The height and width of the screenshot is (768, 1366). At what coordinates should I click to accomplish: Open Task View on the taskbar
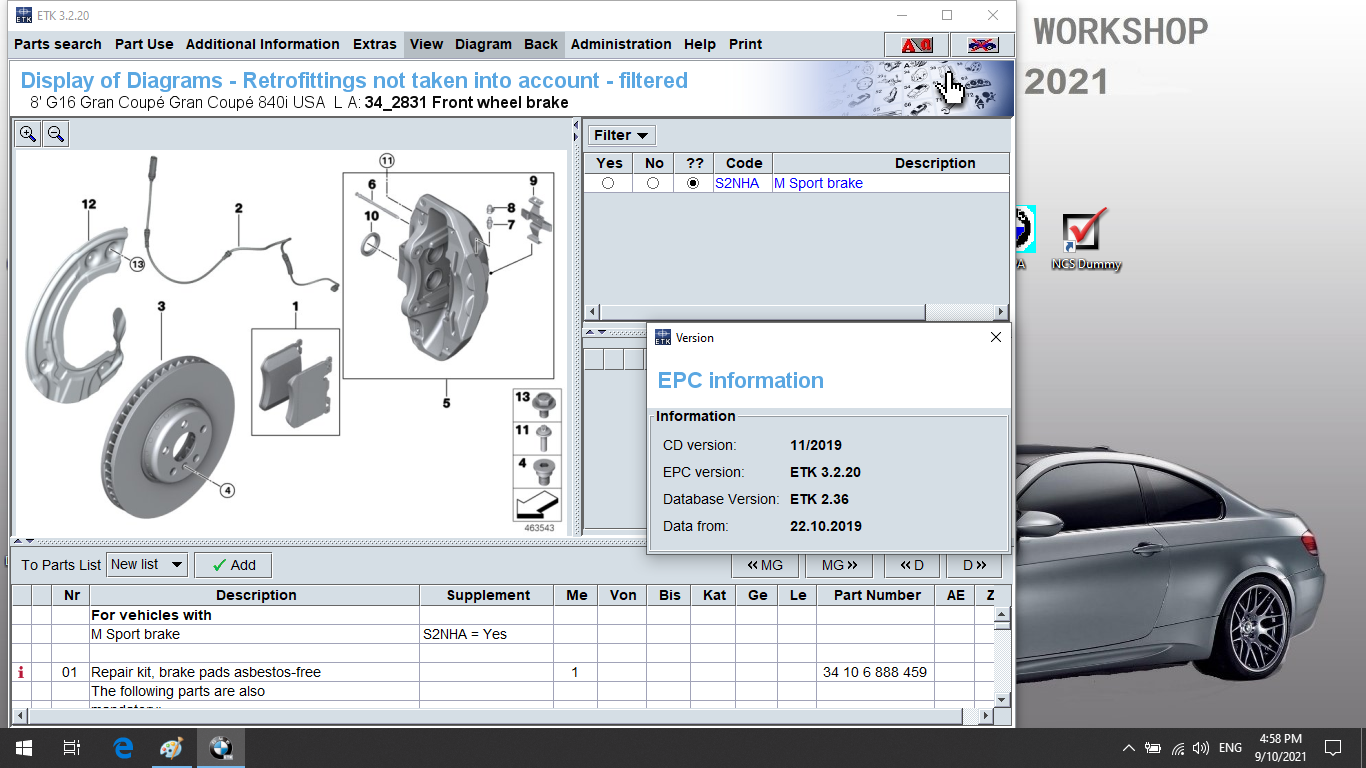click(72, 748)
